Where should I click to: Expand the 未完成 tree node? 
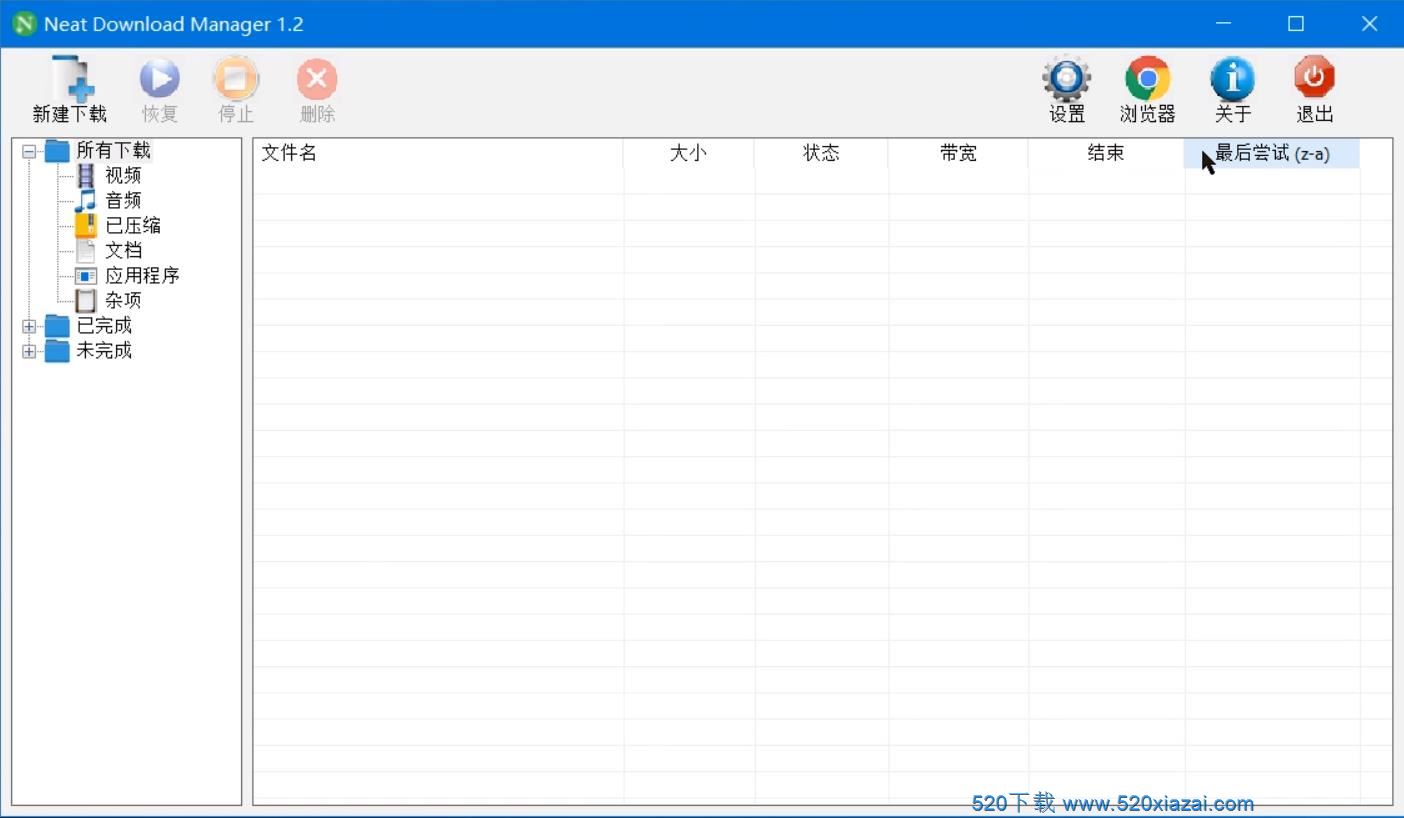click(x=29, y=351)
